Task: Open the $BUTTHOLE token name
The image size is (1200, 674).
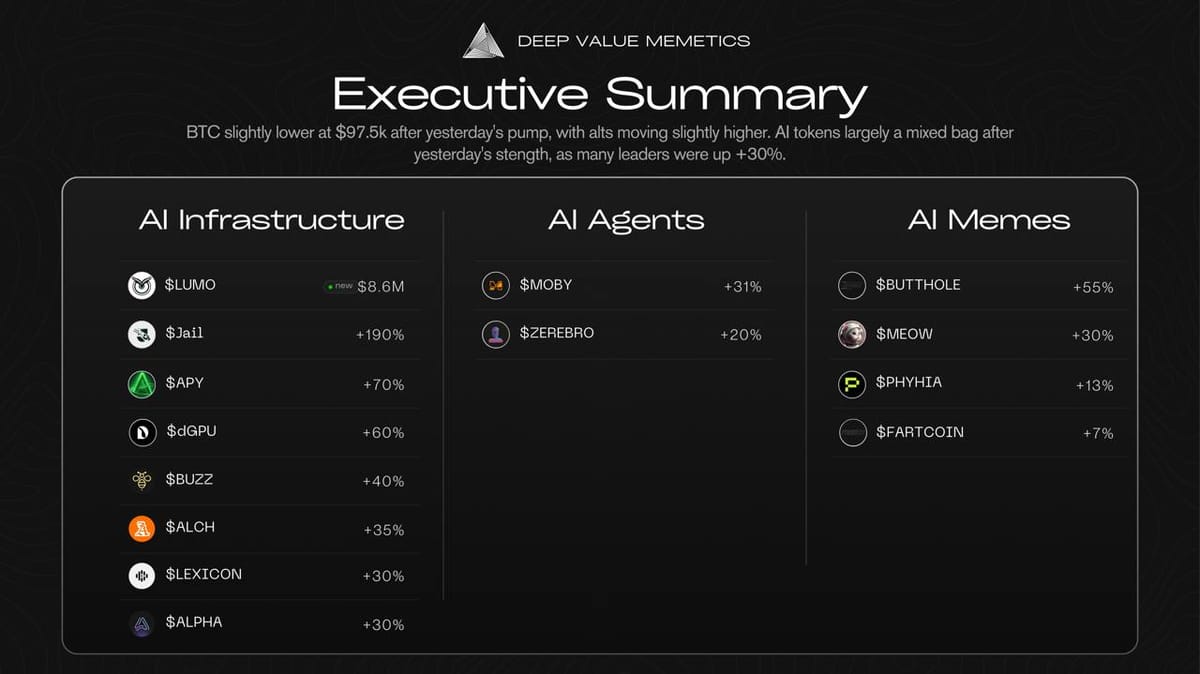Action: (x=917, y=285)
